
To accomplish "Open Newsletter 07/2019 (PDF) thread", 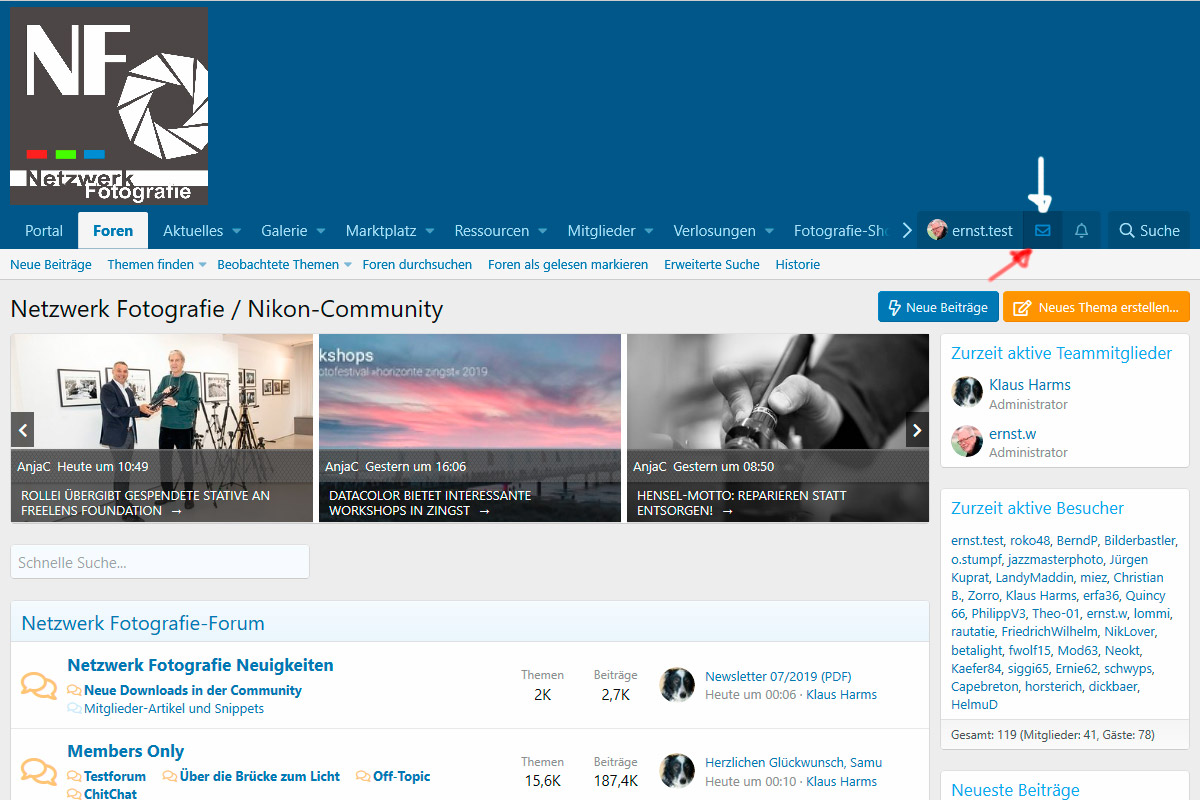I will click(778, 676).
